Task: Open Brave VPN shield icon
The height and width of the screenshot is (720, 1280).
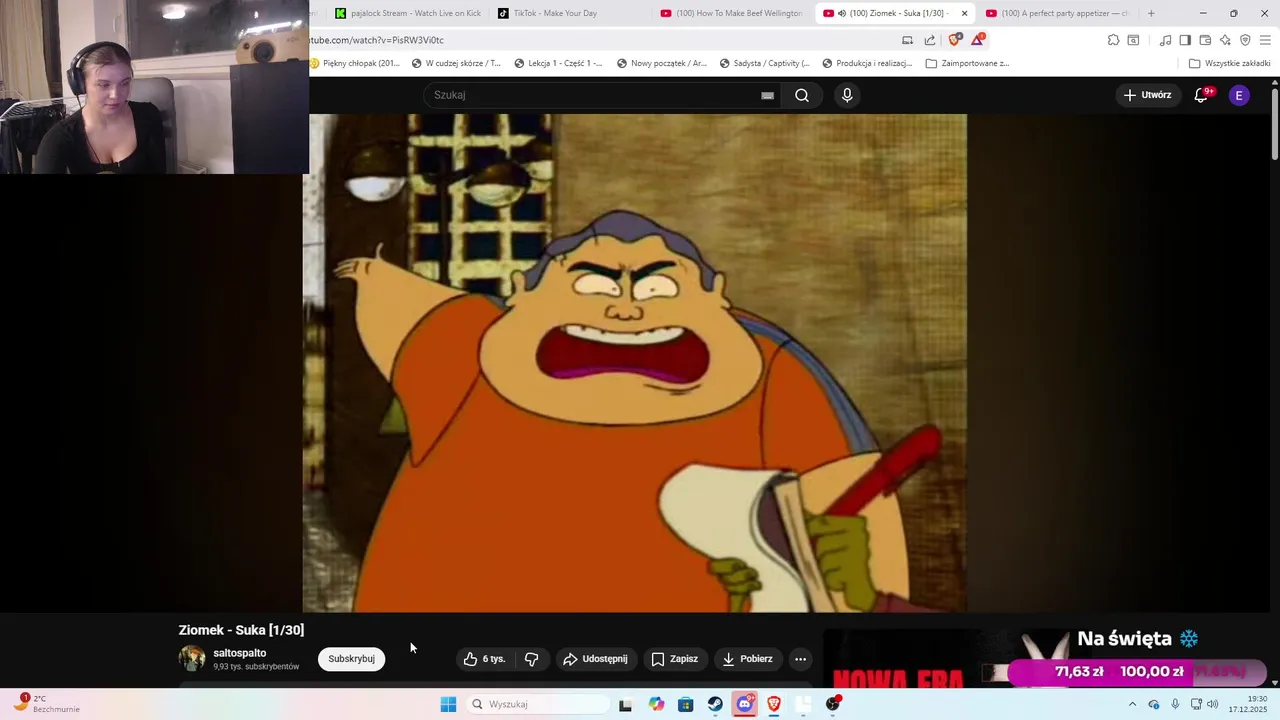Action: tap(1245, 40)
